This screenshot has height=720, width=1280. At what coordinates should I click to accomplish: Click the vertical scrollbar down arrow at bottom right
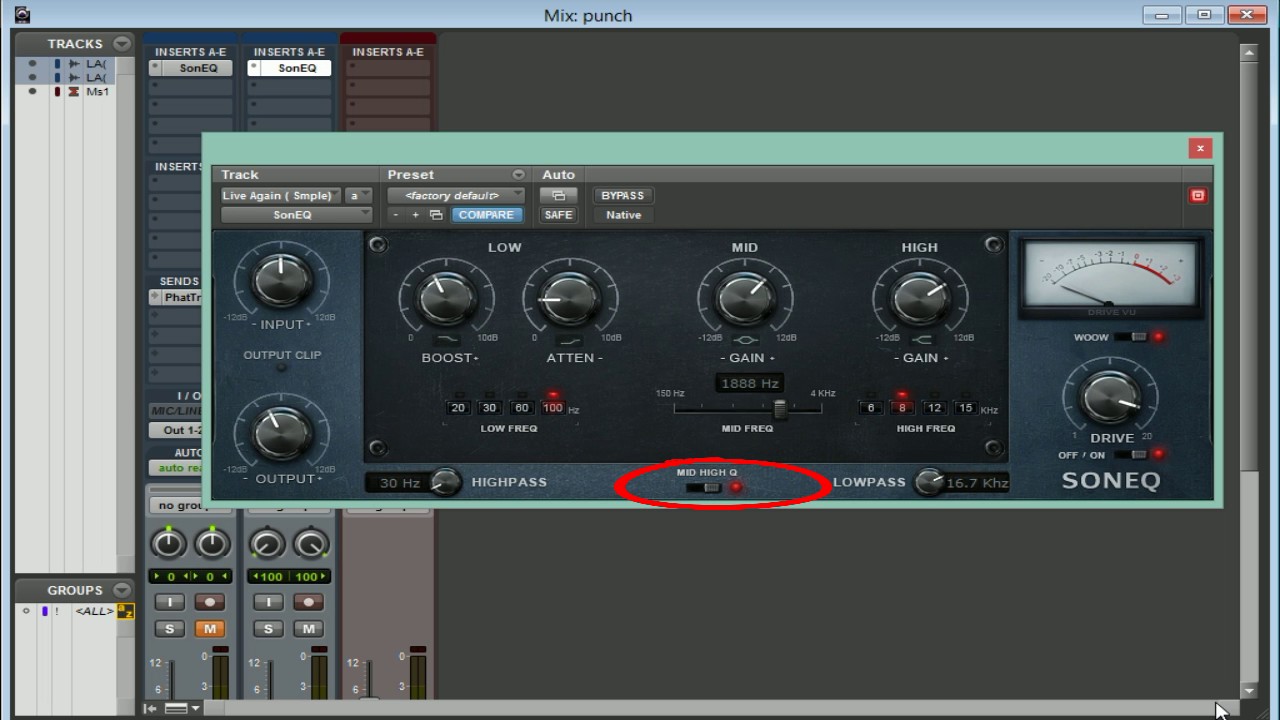coord(1248,691)
